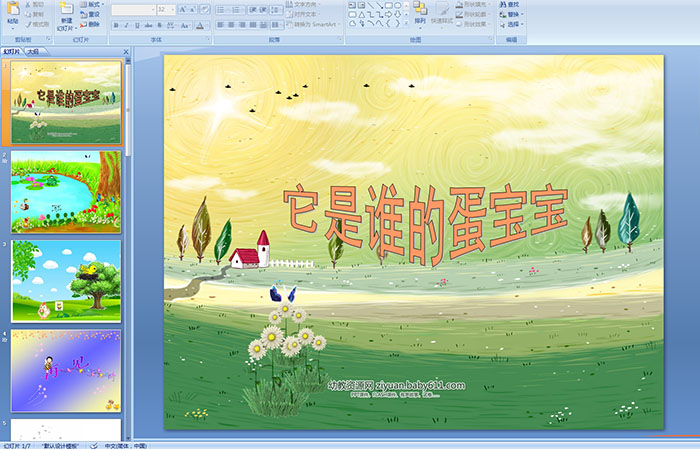
Task: Open Drawing dialog launcher in 绘图 group
Action: (491, 39)
